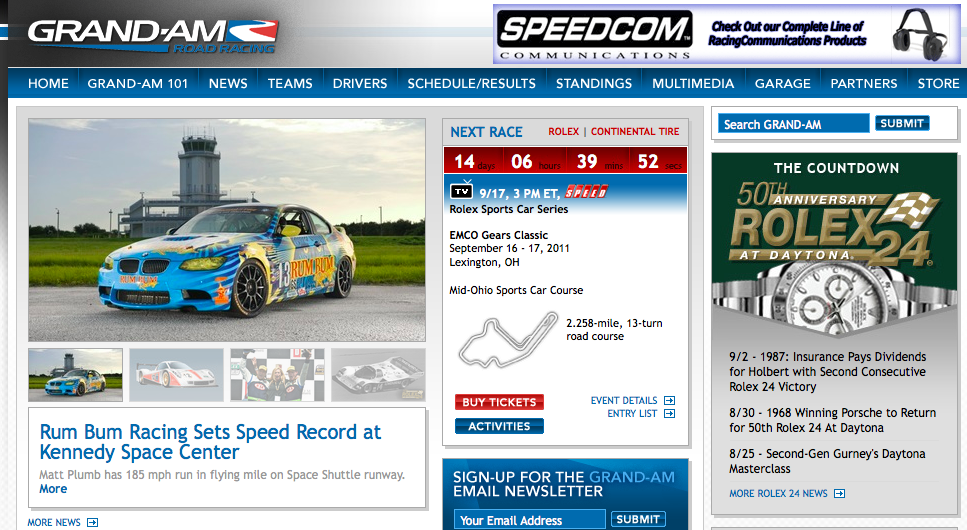Select the white prototype car thumbnail

tap(176, 375)
